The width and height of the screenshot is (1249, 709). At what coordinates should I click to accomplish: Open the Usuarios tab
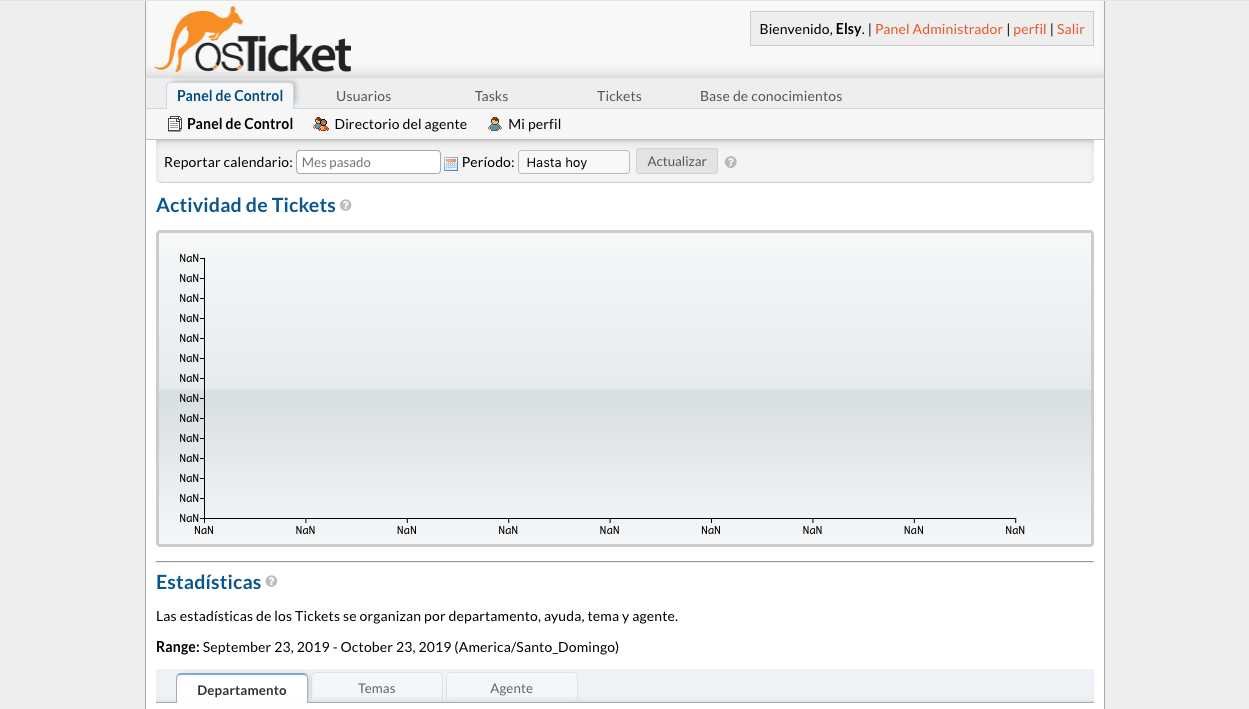pyautogui.click(x=363, y=96)
